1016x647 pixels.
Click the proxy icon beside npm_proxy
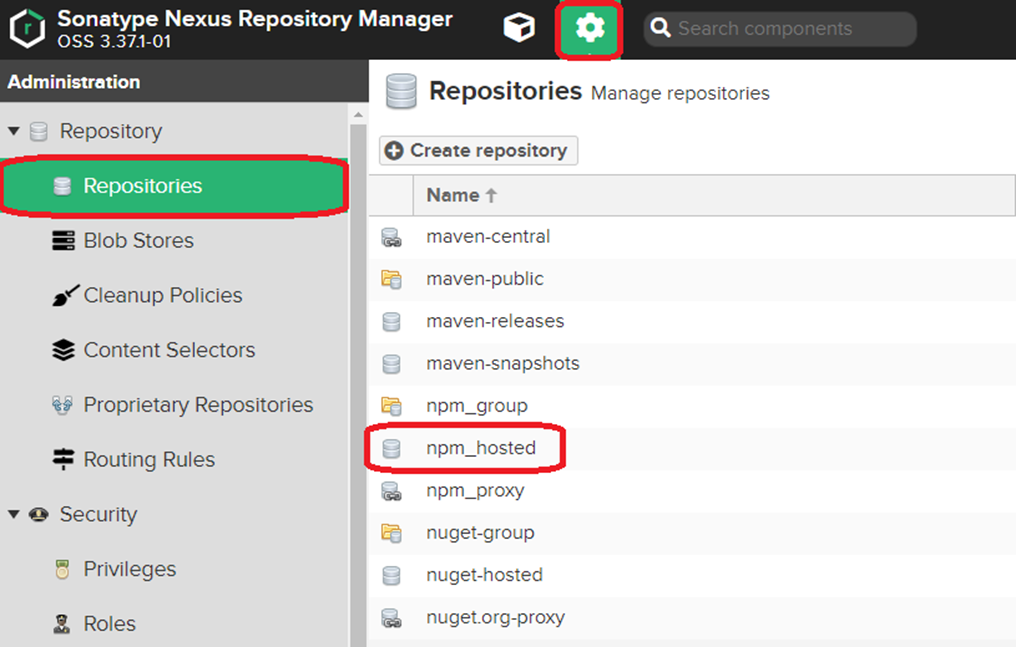click(x=391, y=491)
